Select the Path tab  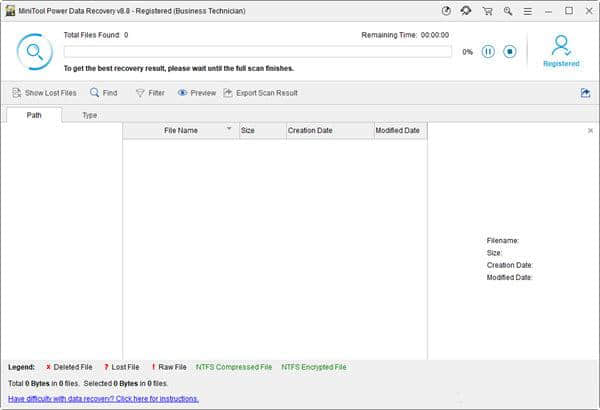point(34,115)
